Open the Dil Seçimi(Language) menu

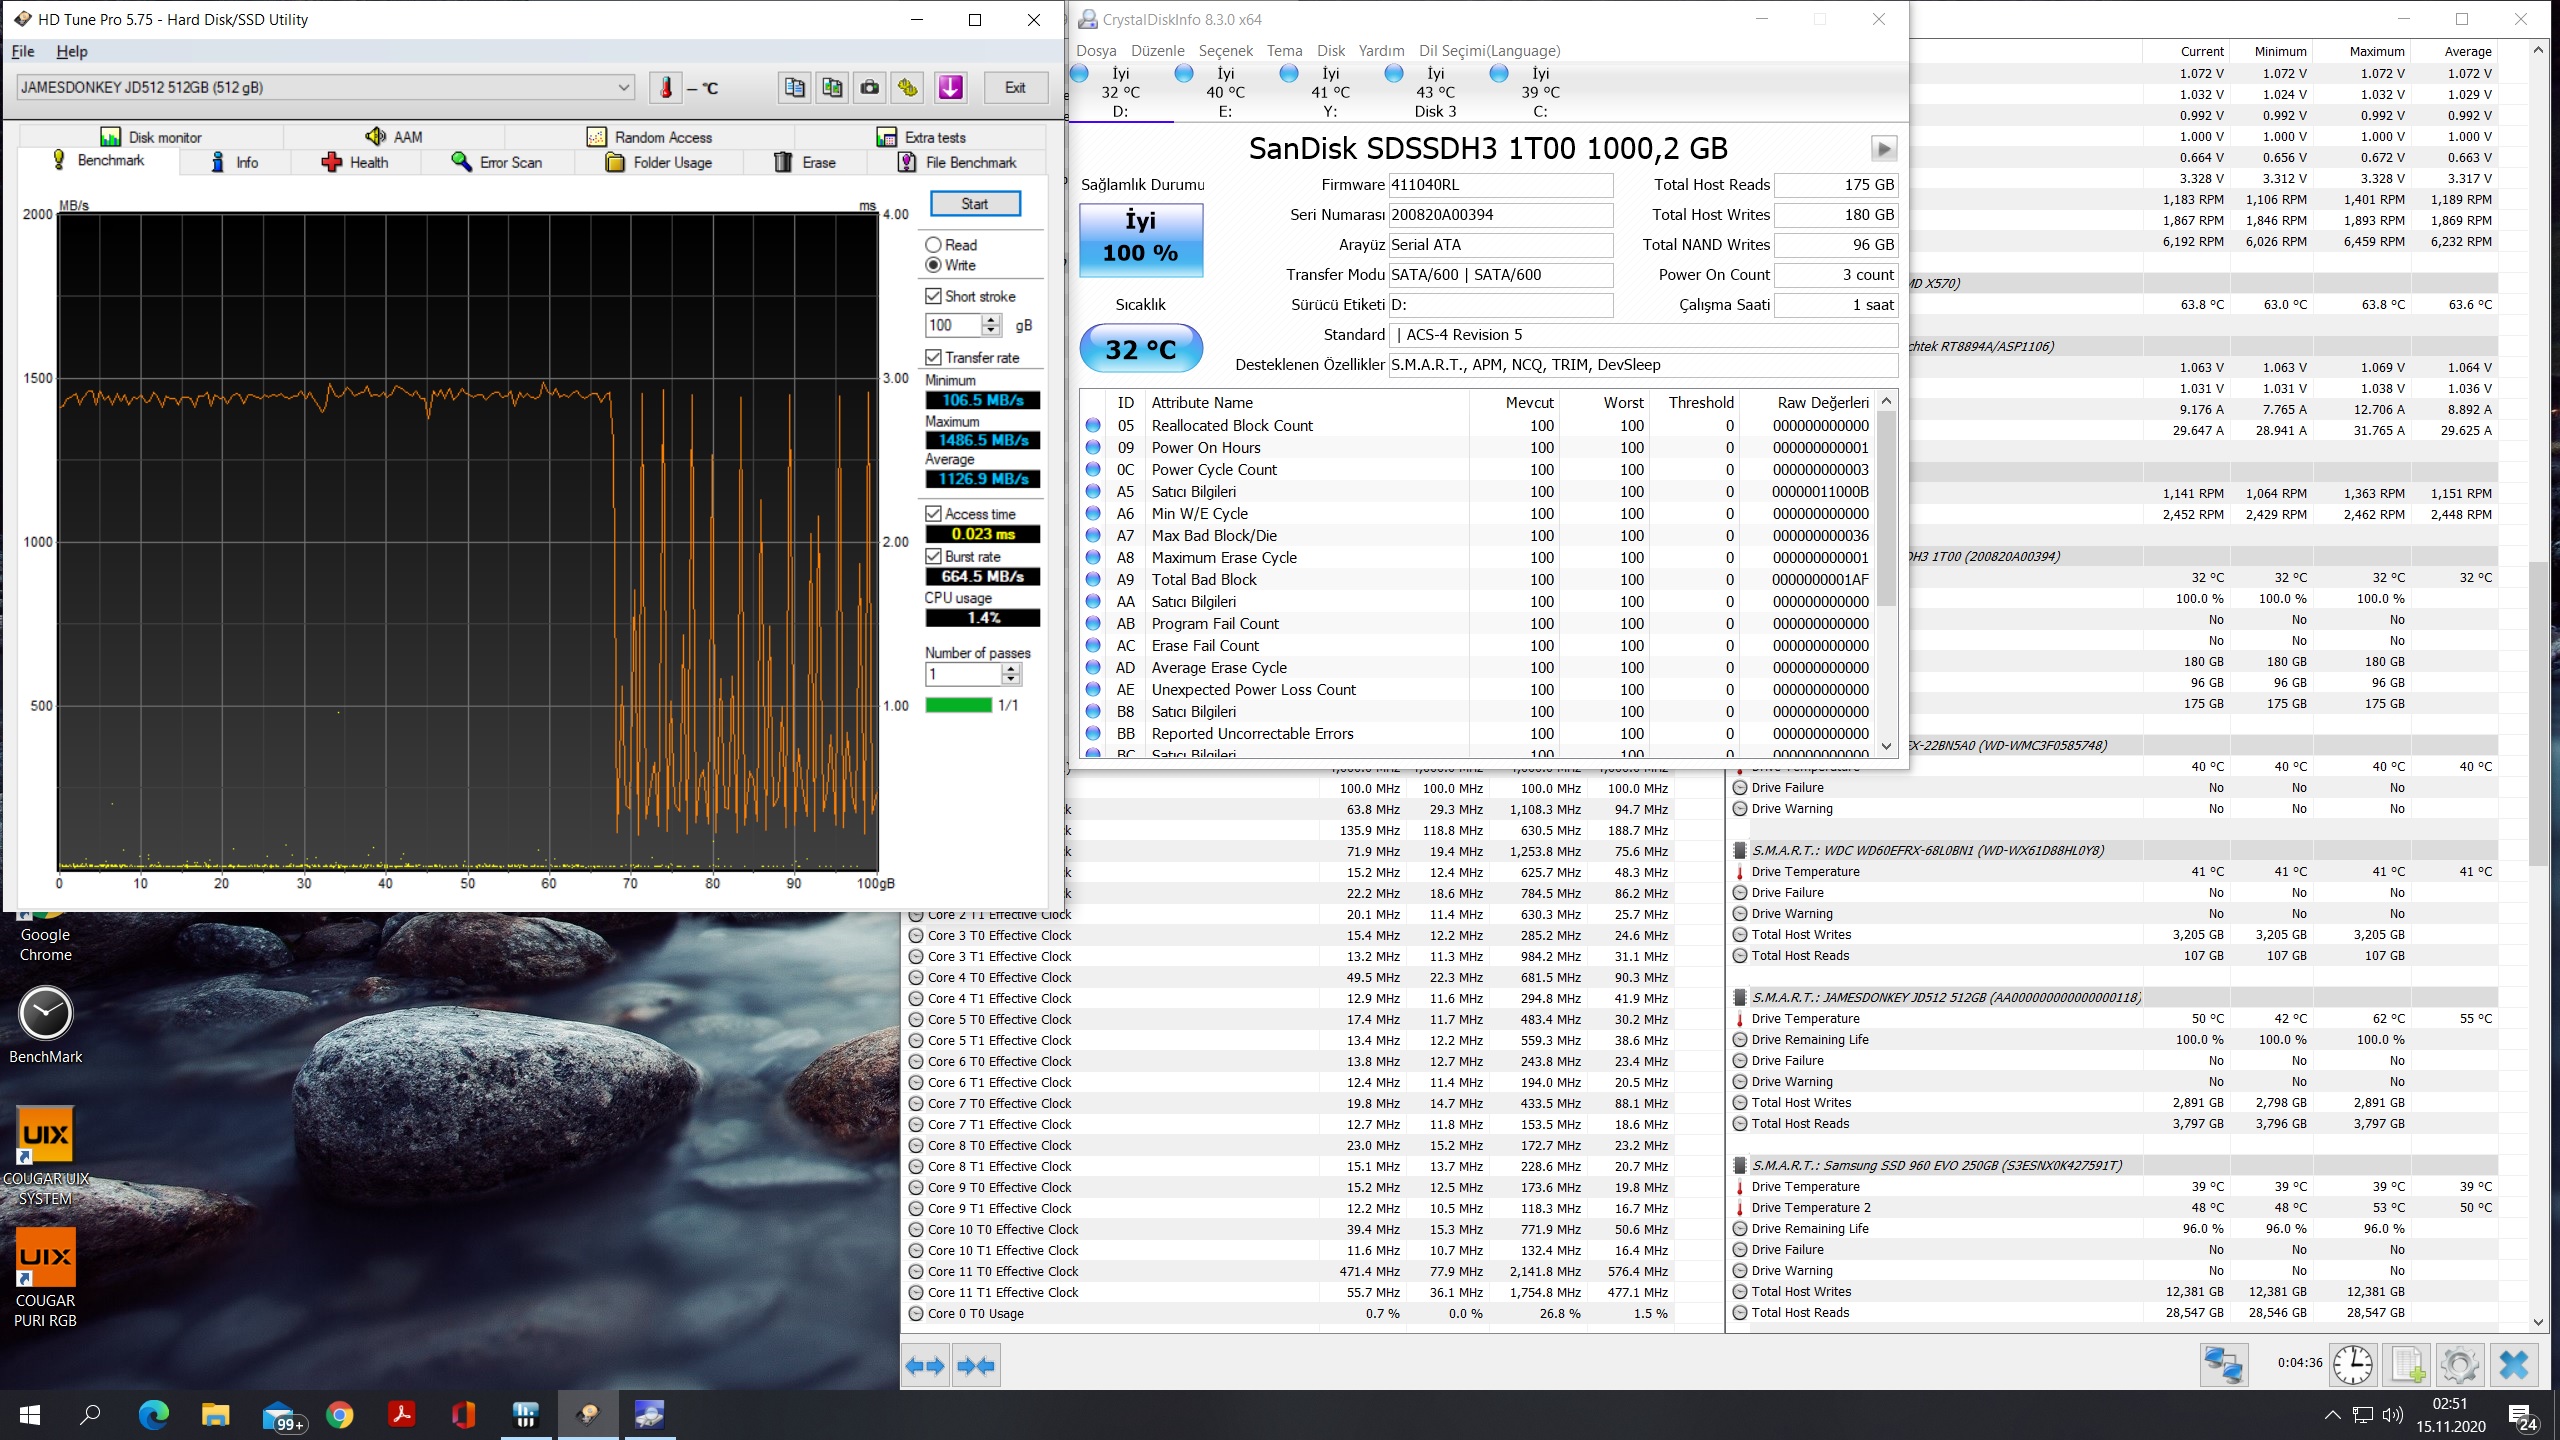tap(1489, 51)
